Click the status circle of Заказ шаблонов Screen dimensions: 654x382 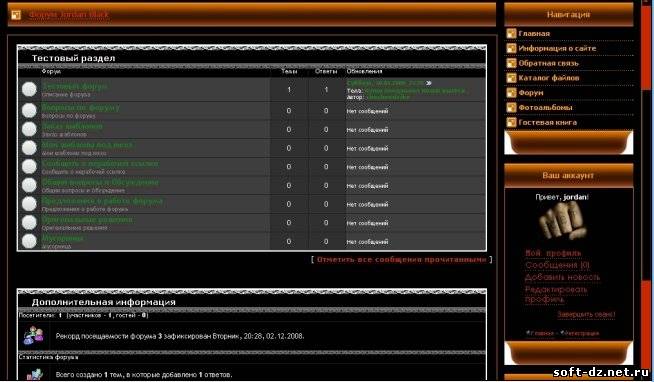[x=29, y=129]
